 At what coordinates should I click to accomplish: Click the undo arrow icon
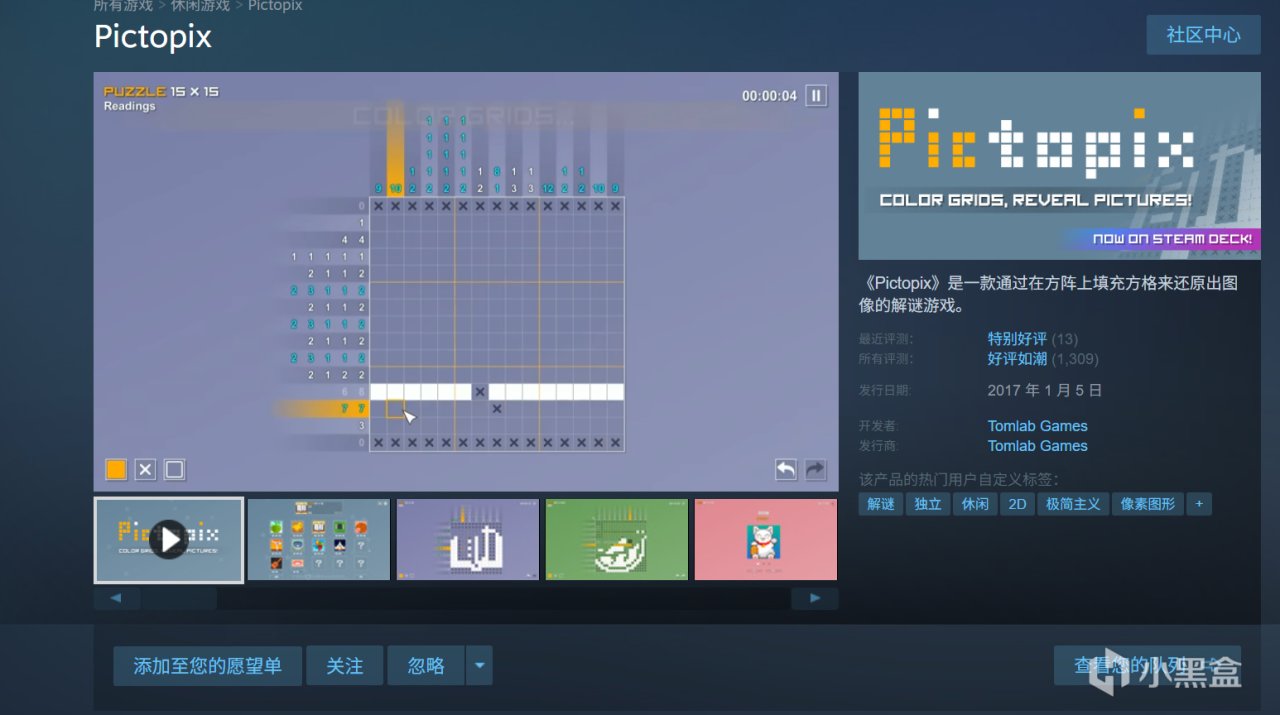point(786,469)
